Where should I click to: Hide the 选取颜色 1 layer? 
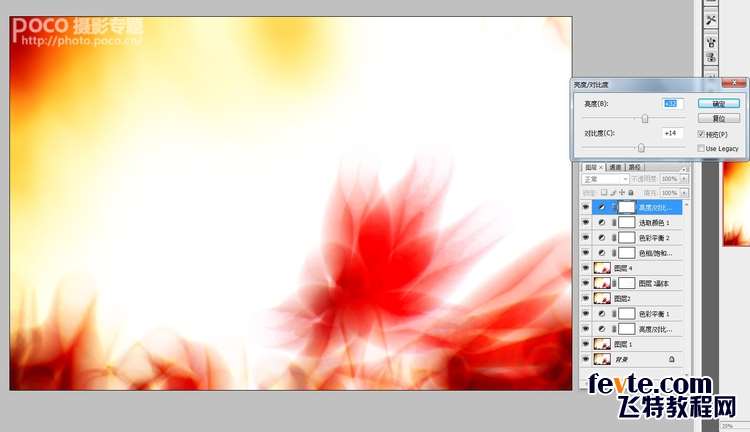585,222
